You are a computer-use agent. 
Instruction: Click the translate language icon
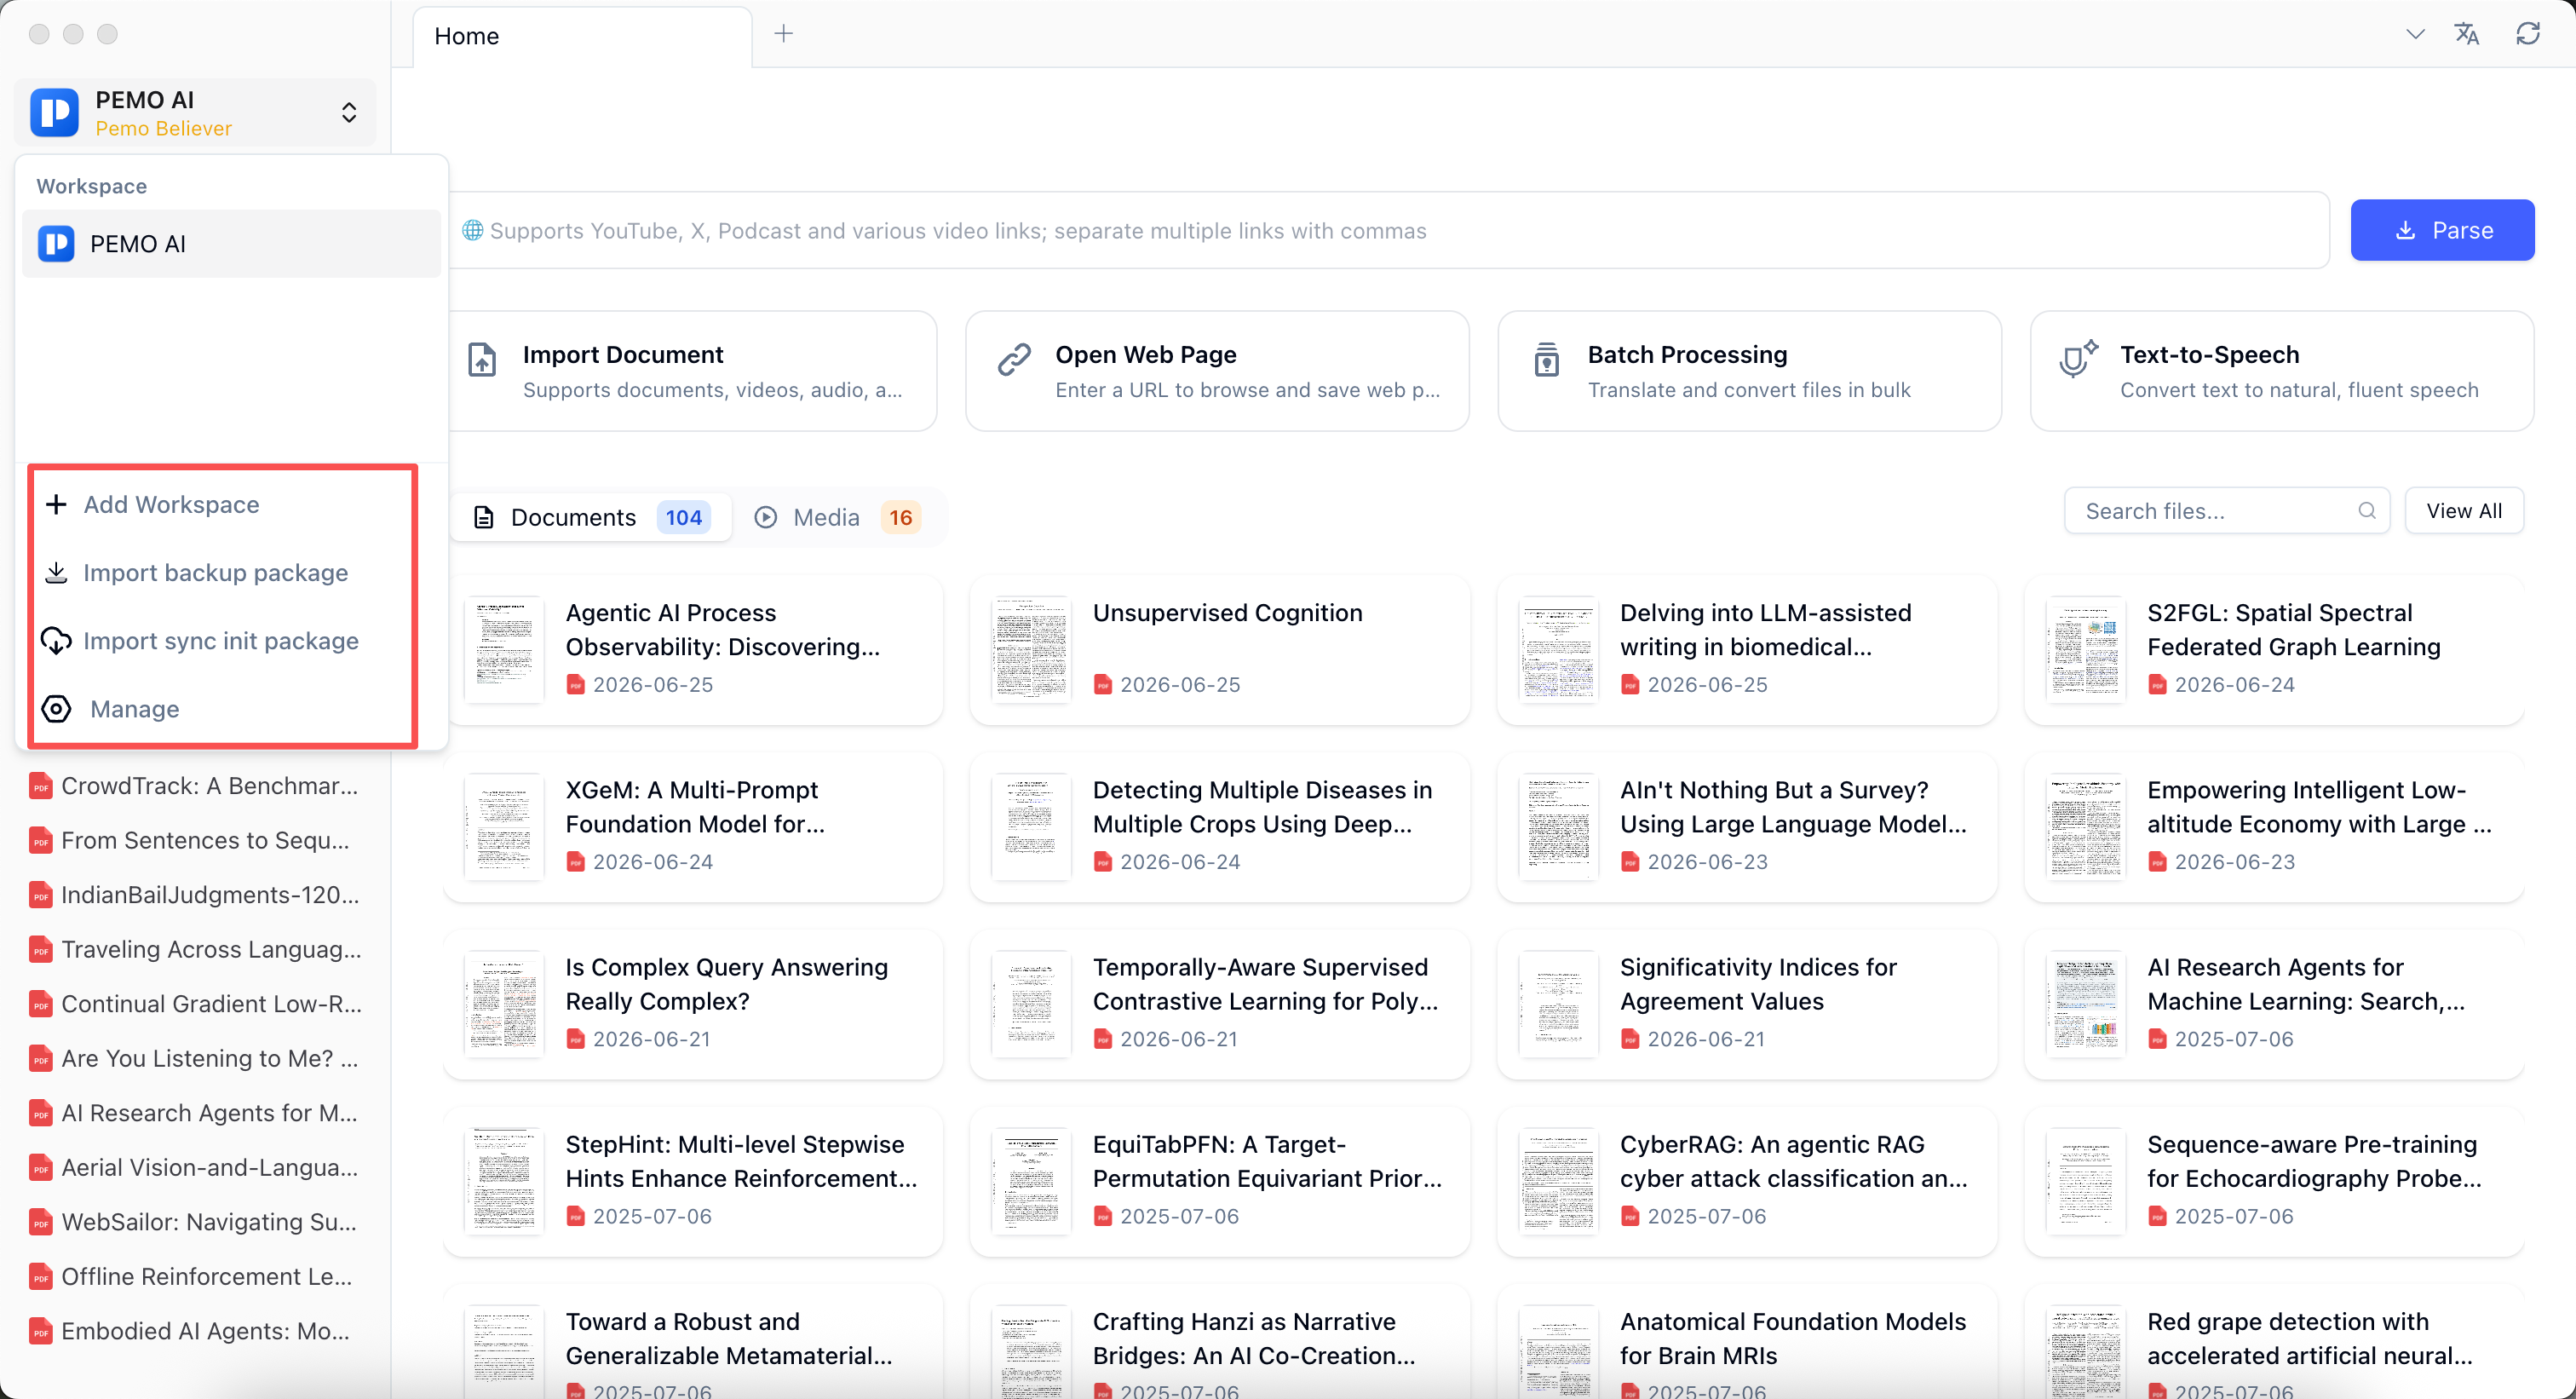pos(2467,34)
